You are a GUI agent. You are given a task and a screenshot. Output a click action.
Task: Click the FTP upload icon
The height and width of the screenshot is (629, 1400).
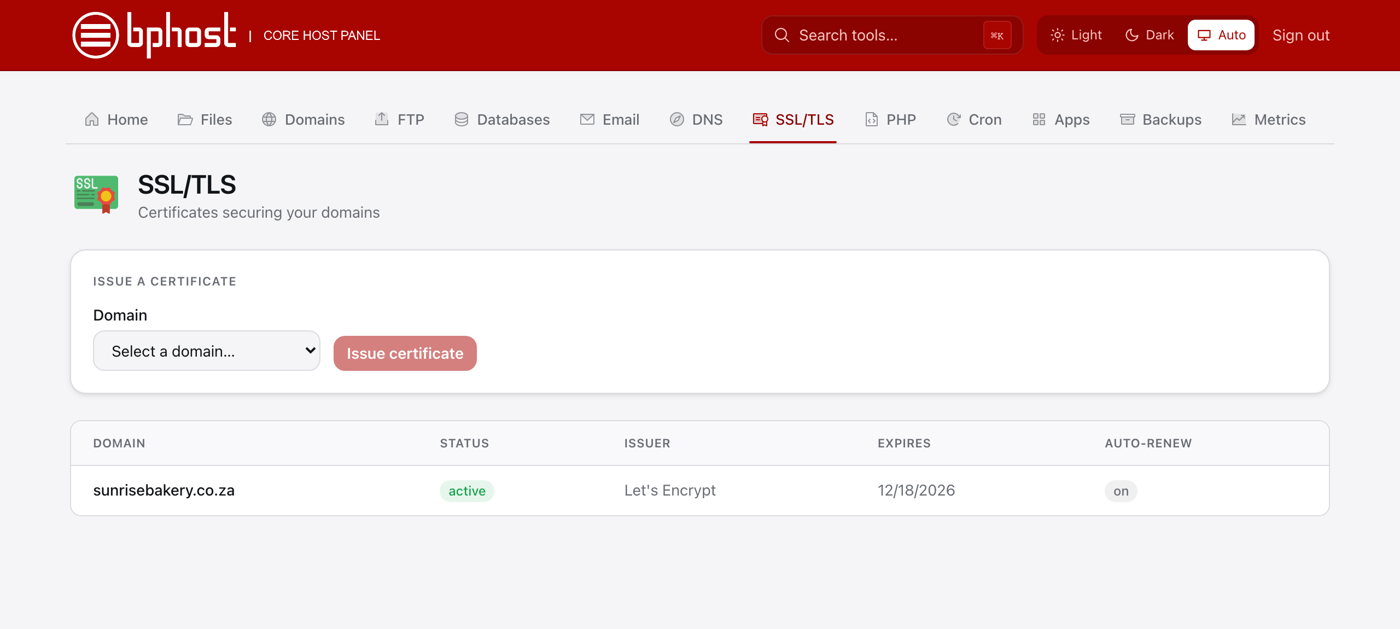click(382, 119)
